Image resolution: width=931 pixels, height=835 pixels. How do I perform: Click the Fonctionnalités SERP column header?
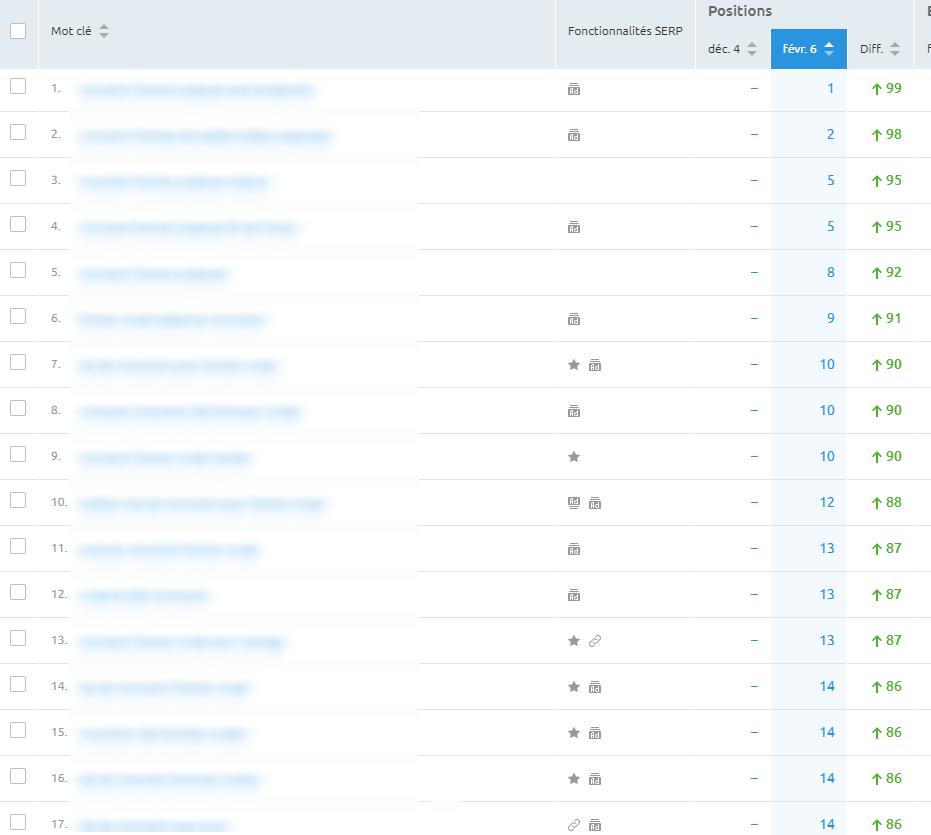pos(625,32)
